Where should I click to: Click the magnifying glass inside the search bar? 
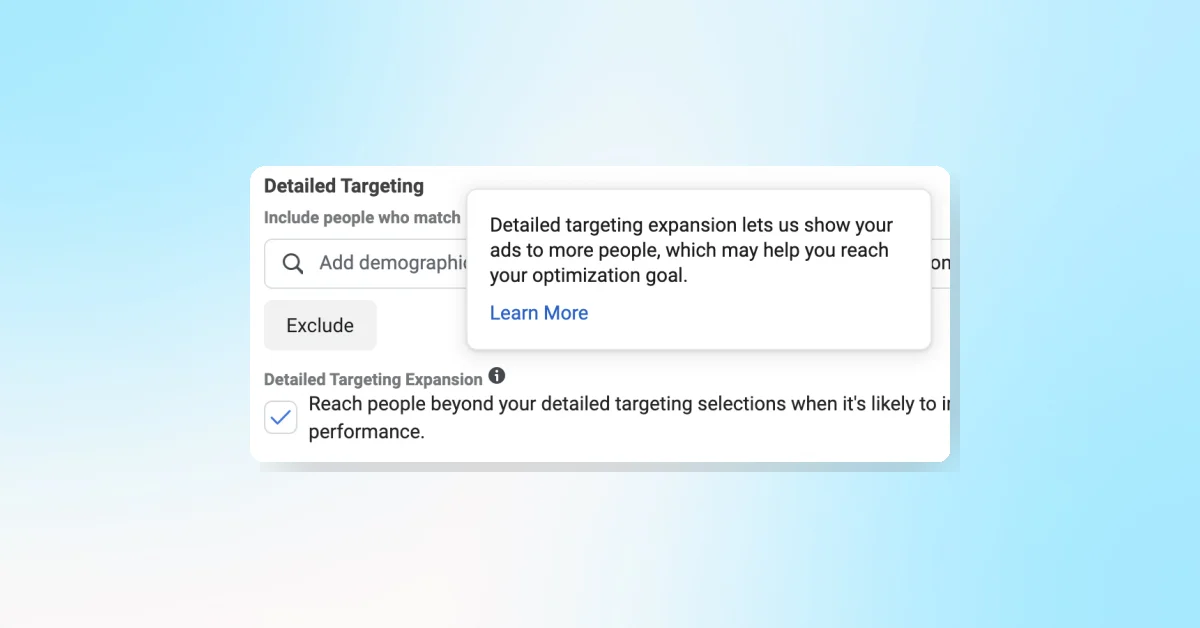pos(293,263)
